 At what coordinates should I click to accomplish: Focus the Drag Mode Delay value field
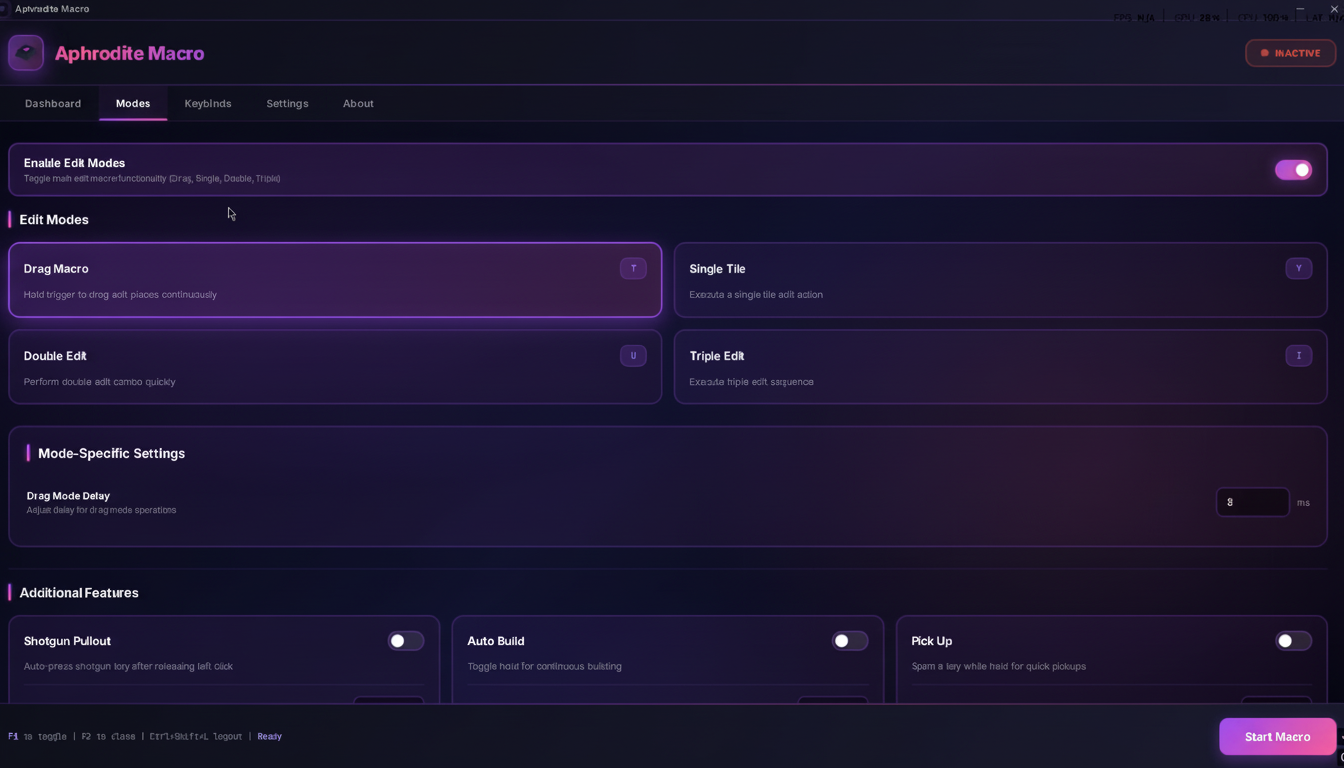[x=1252, y=502]
